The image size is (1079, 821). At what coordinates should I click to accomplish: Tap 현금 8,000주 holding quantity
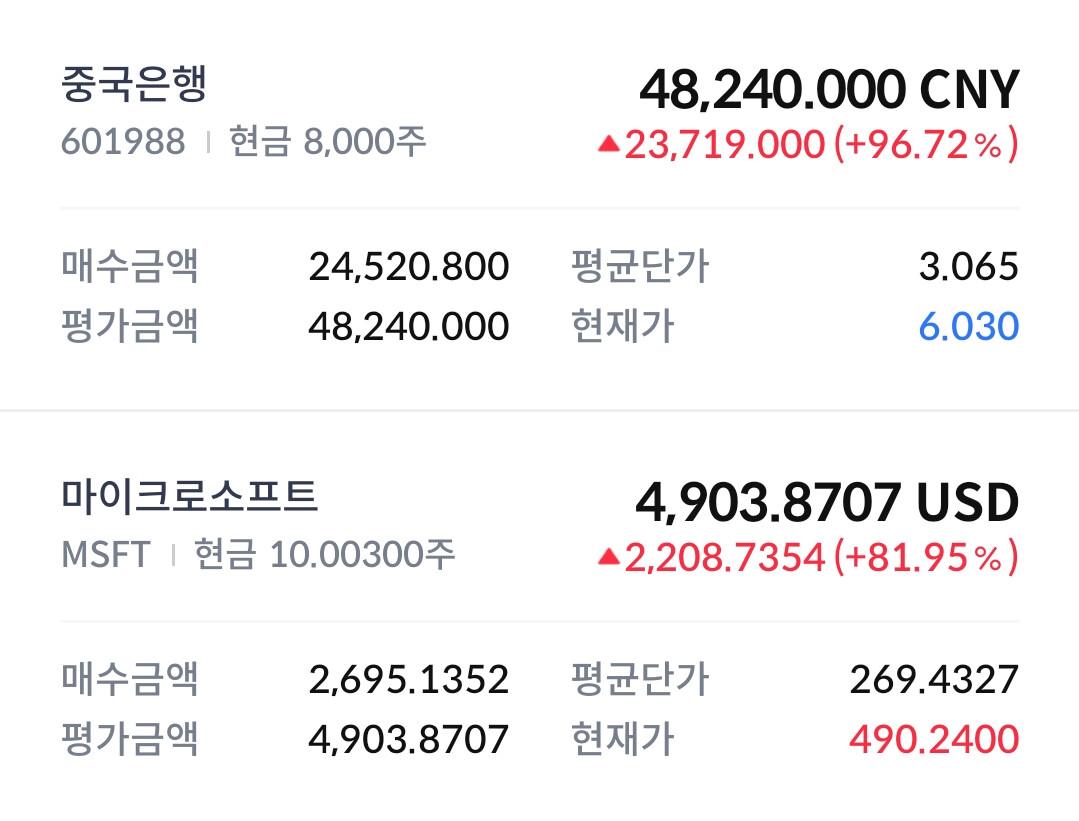click(328, 141)
